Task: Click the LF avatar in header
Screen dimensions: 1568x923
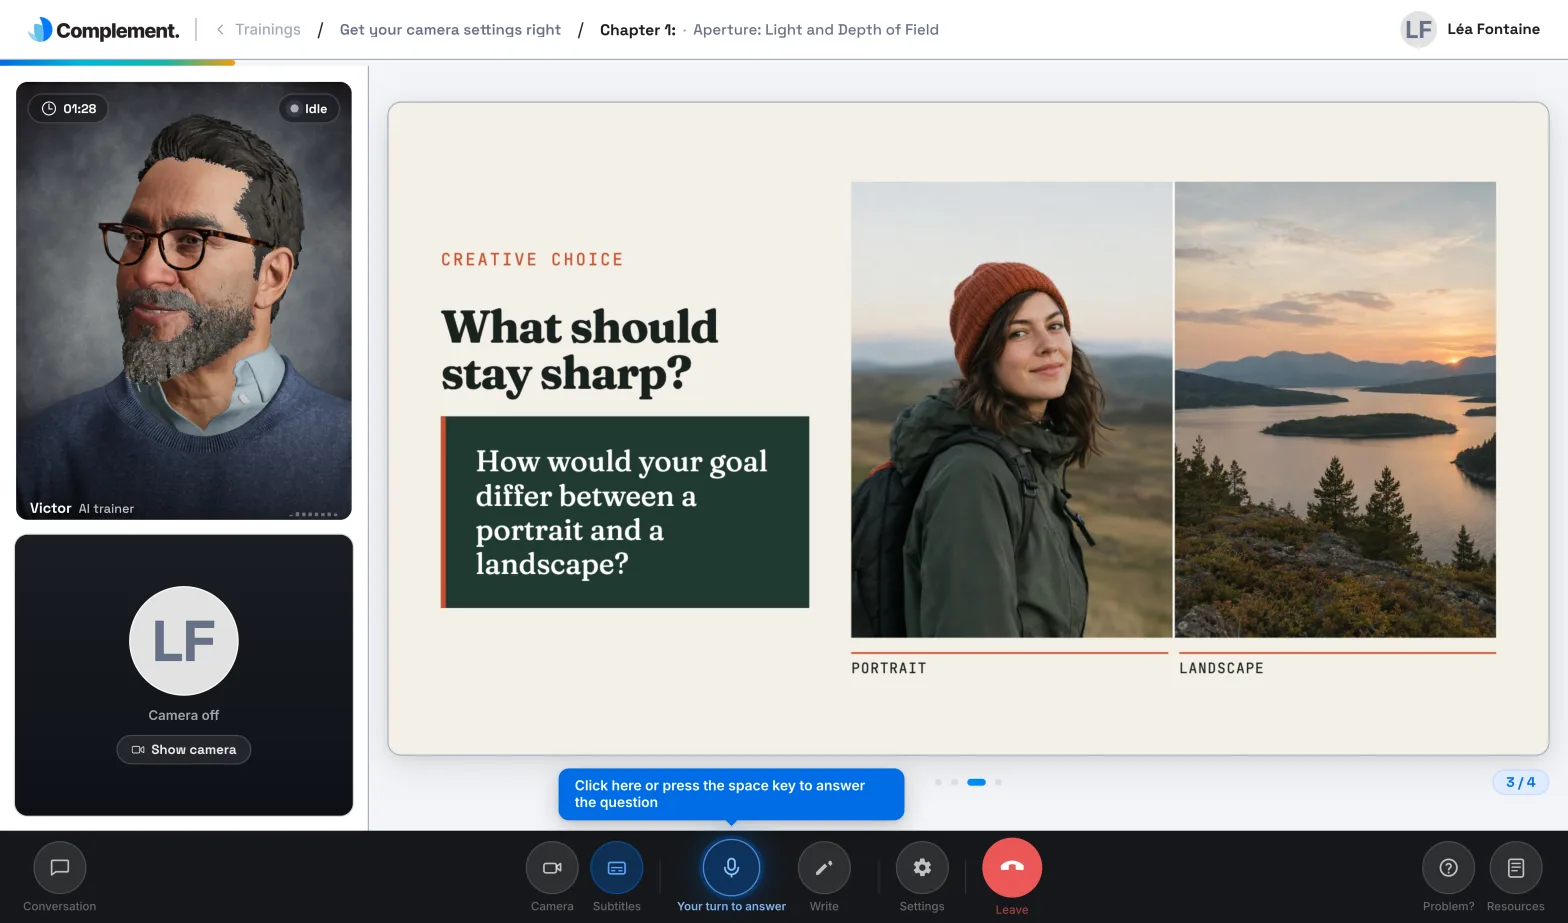Action: [1418, 30]
